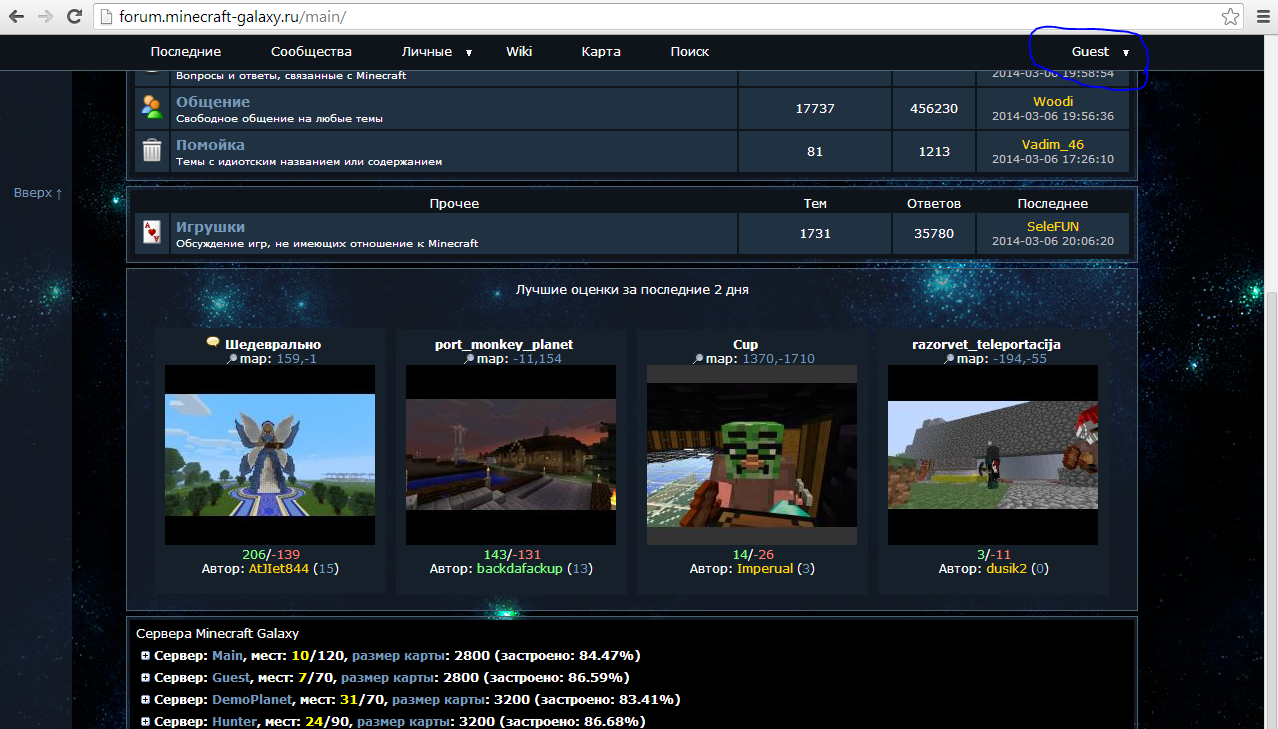Reload the page with refresh icon
This screenshot has width=1278, height=729.
[x=74, y=17]
